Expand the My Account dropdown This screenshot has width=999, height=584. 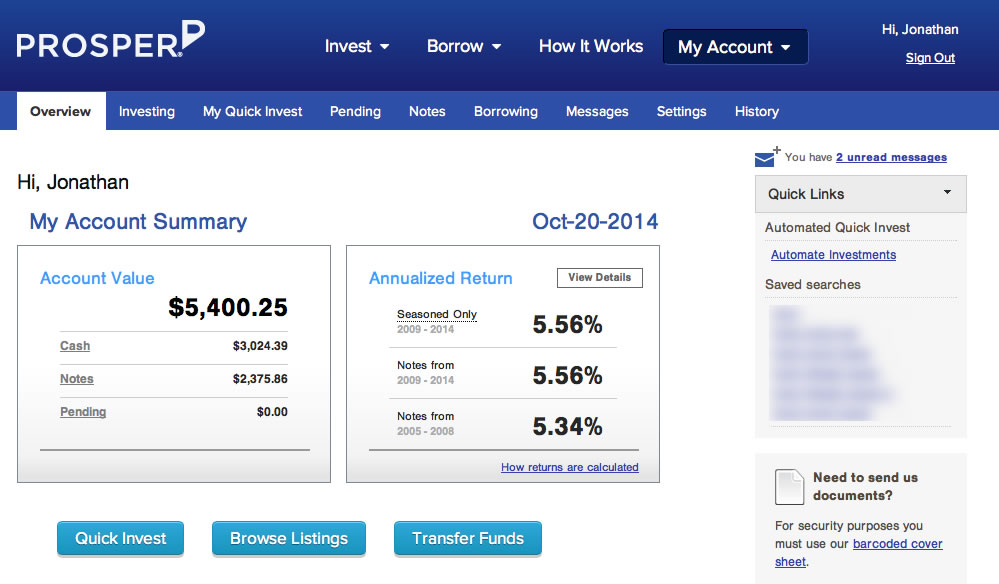pyautogui.click(x=735, y=46)
